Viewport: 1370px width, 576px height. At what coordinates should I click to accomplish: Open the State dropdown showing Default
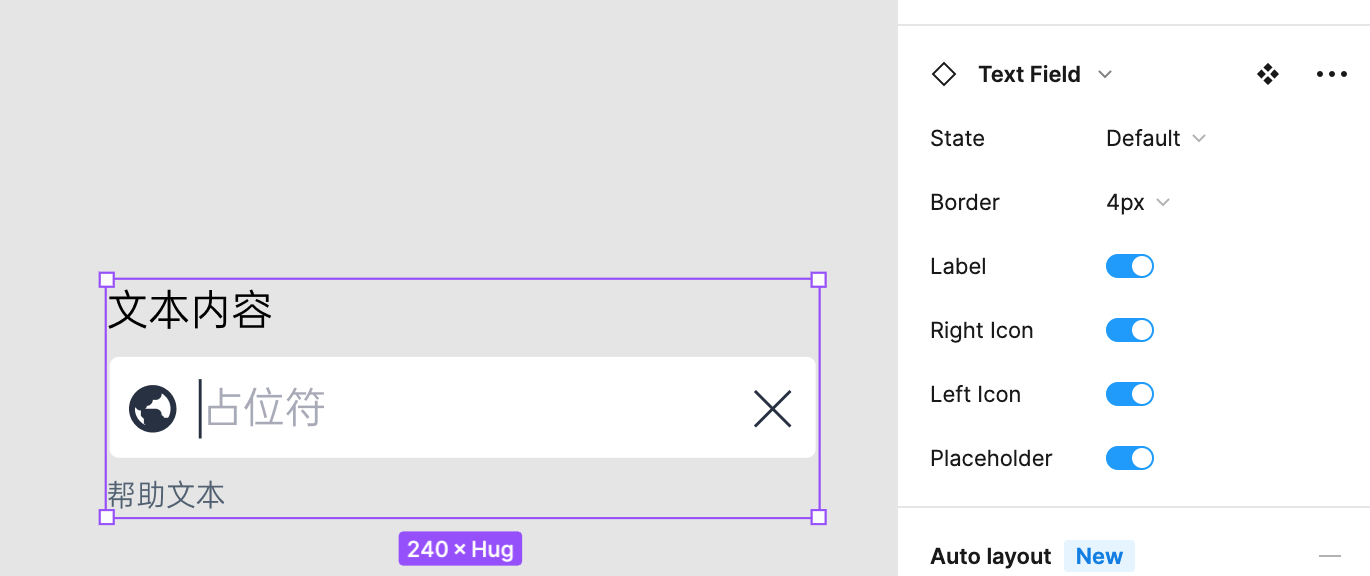1155,138
